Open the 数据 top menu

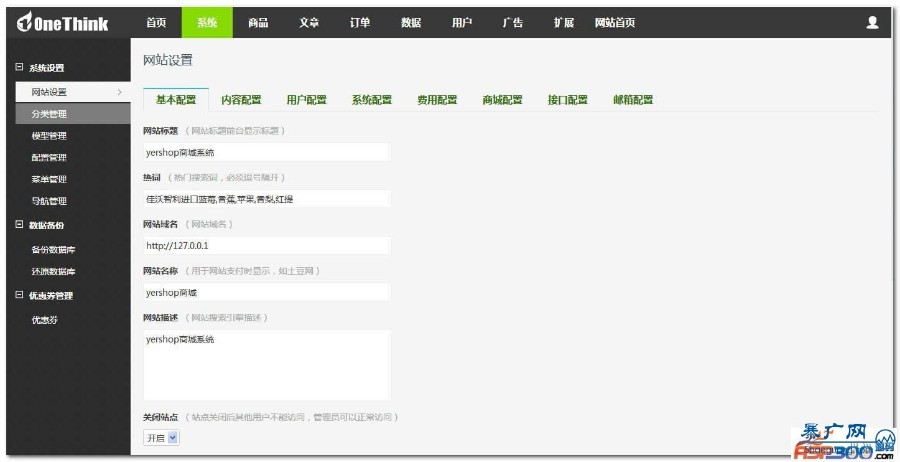tap(411, 23)
